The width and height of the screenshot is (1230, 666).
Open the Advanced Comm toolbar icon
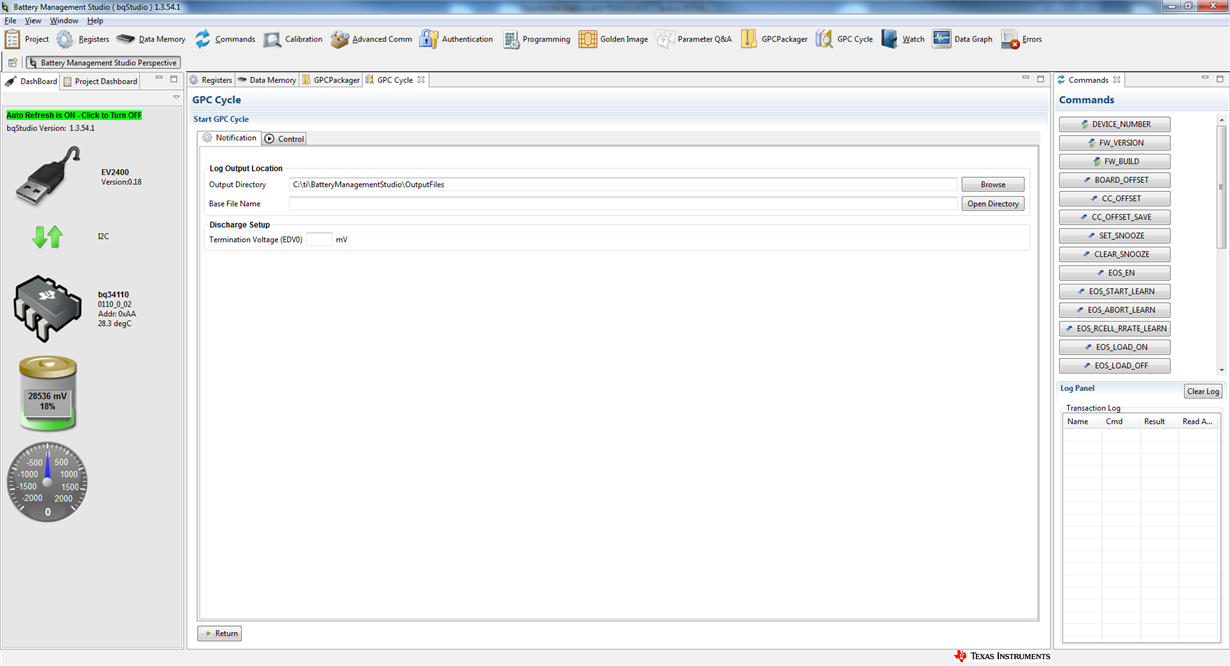(x=340, y=39)
